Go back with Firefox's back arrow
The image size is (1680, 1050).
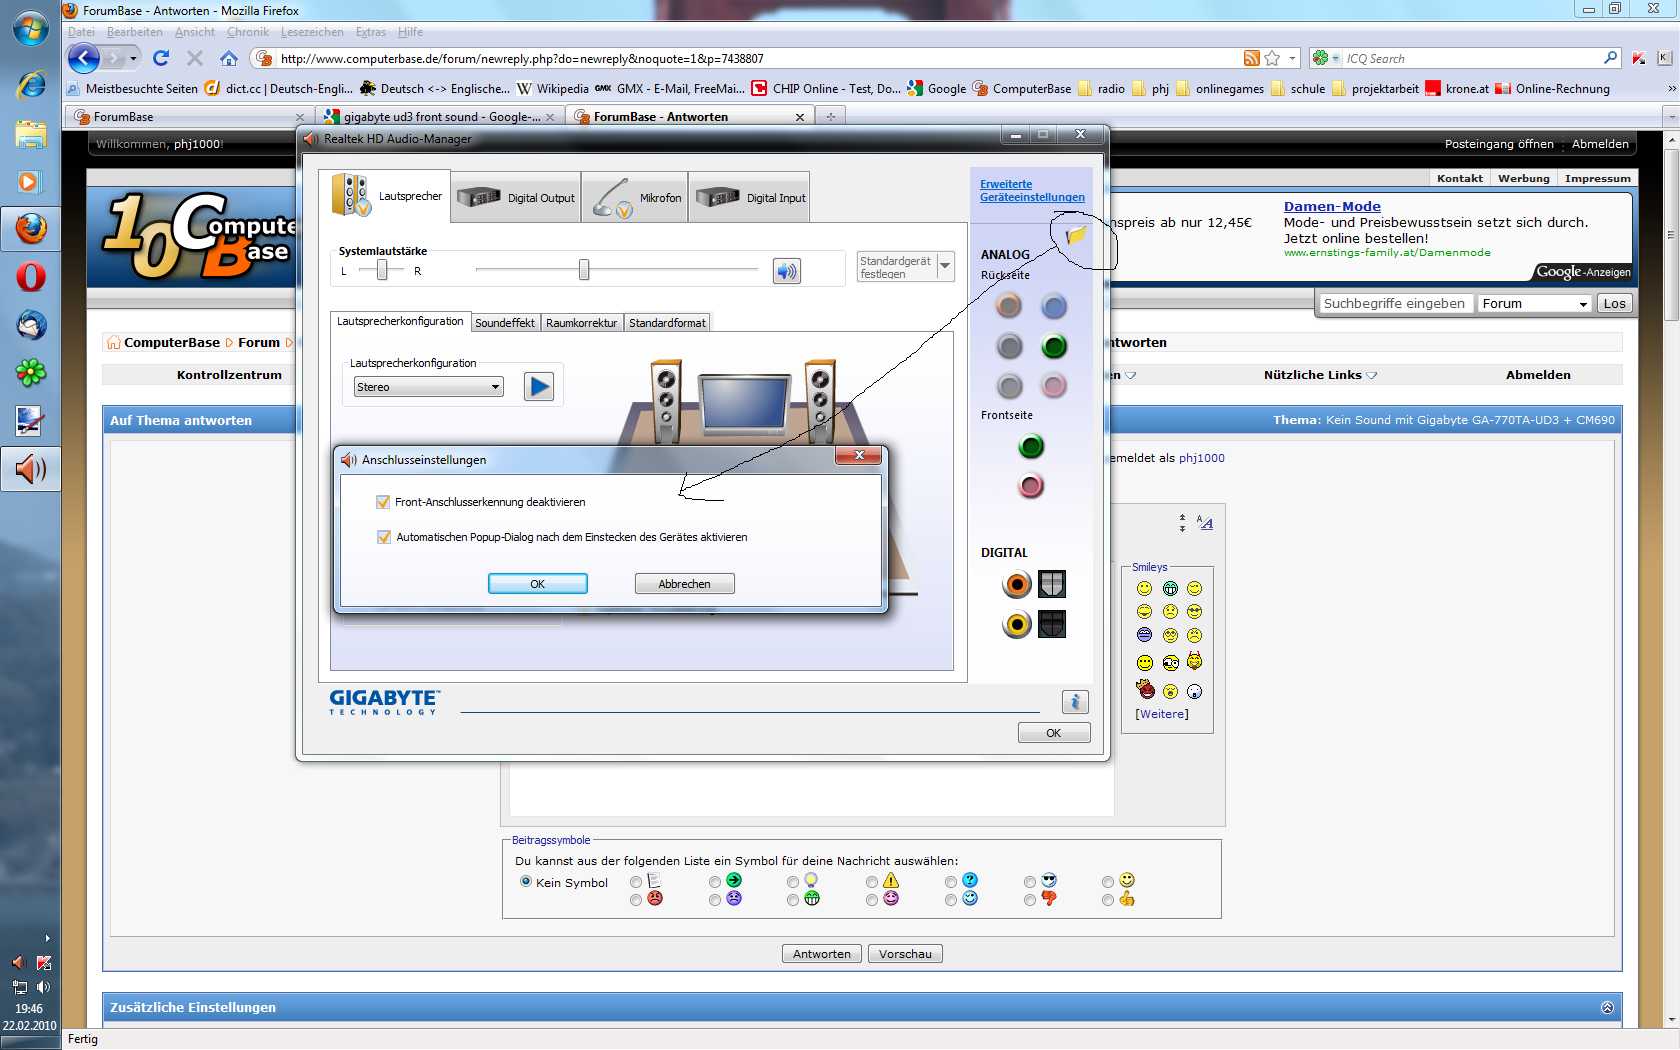click(x=84, y=58)
